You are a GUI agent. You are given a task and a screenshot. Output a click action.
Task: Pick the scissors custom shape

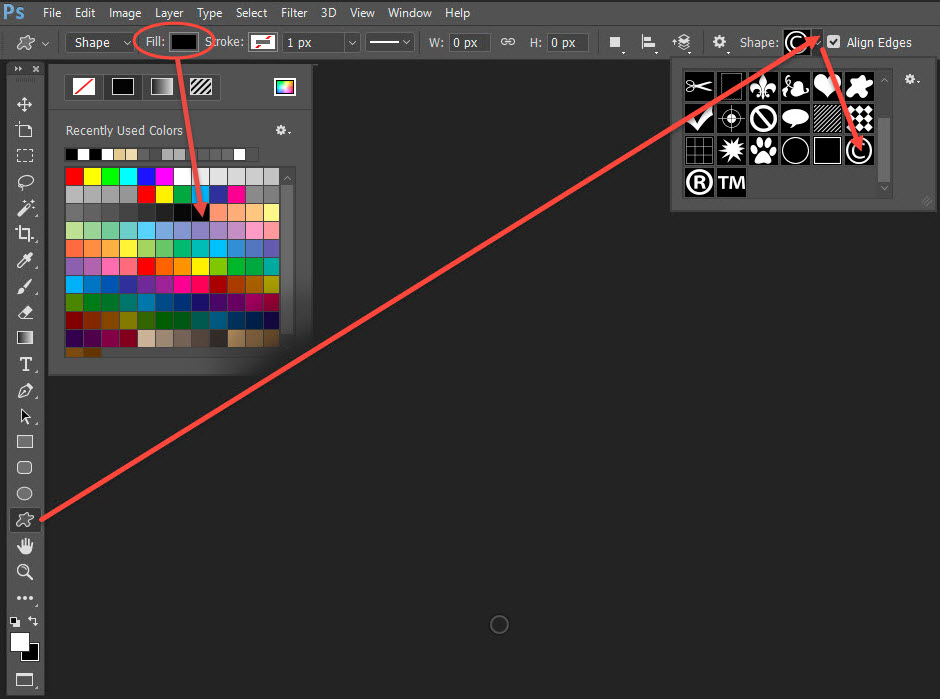(x=699, y=86)
